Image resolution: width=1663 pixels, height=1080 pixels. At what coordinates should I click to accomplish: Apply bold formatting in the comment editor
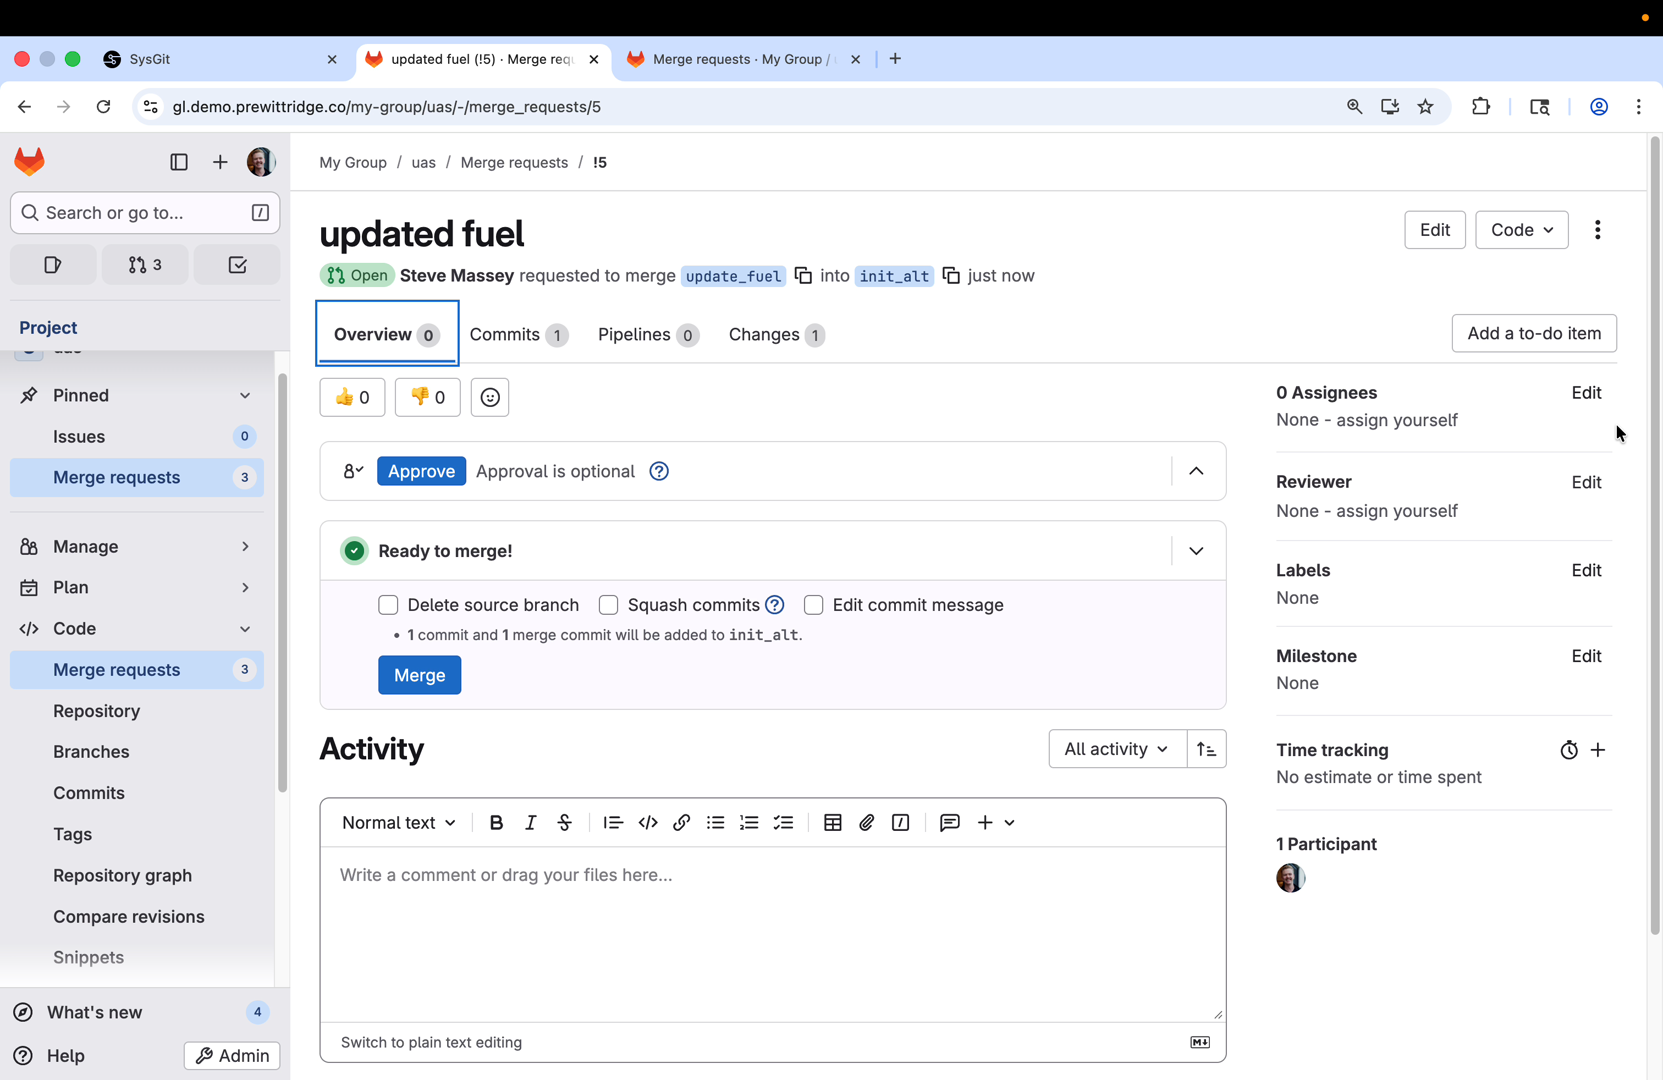(x=496, y=822)
